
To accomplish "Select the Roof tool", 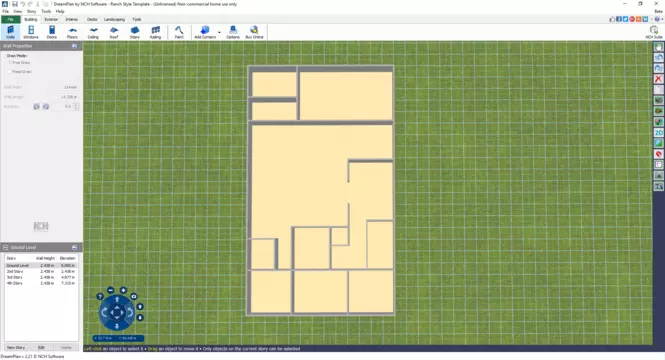I will point(114,32).
